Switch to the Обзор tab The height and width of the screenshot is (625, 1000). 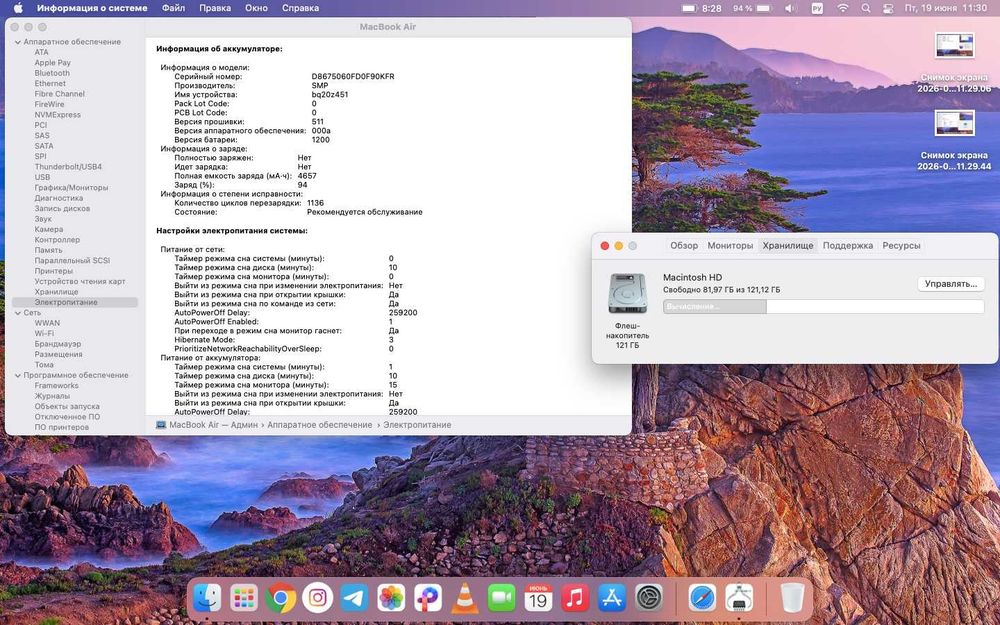(x=684, y=246)
